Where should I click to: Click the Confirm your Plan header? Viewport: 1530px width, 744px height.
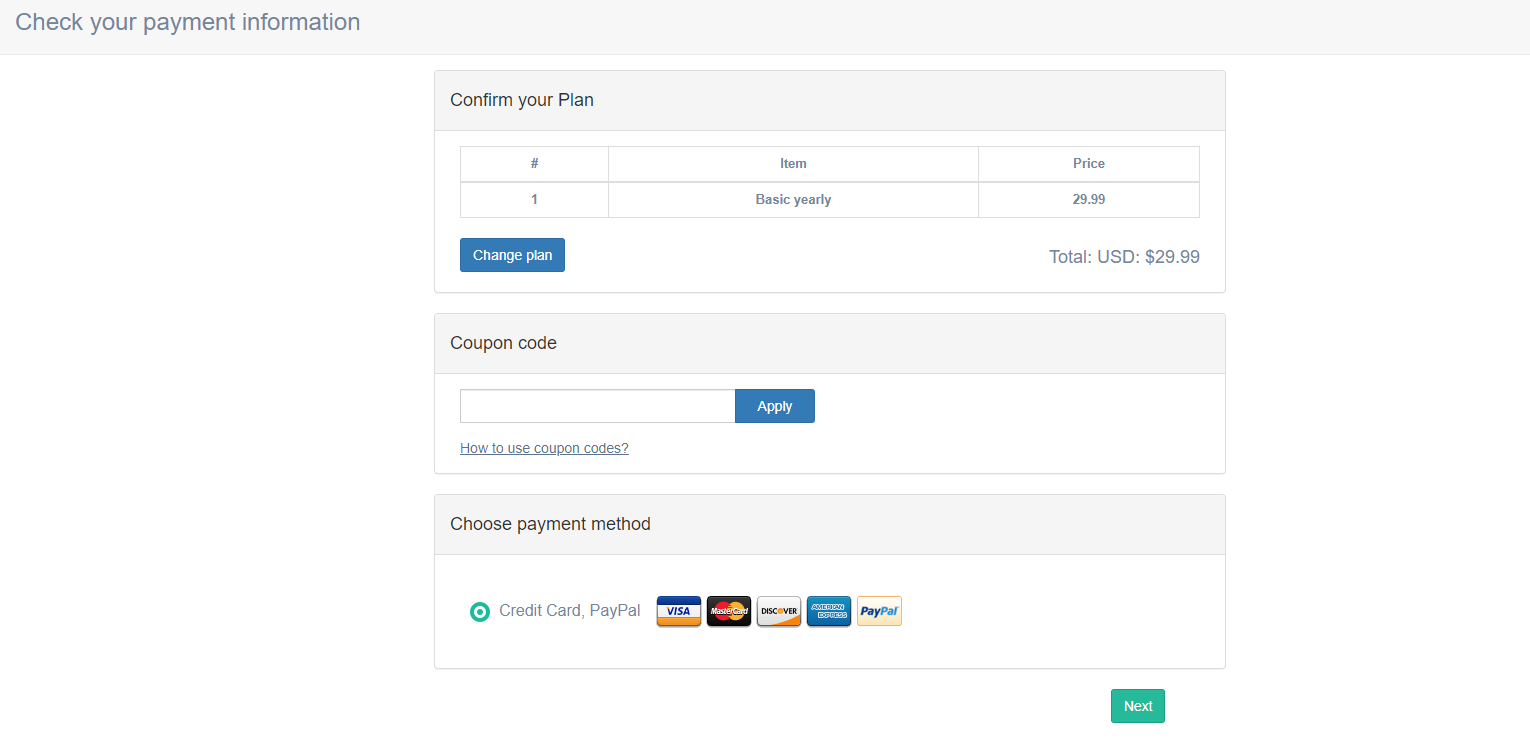(x=521, y=99)
